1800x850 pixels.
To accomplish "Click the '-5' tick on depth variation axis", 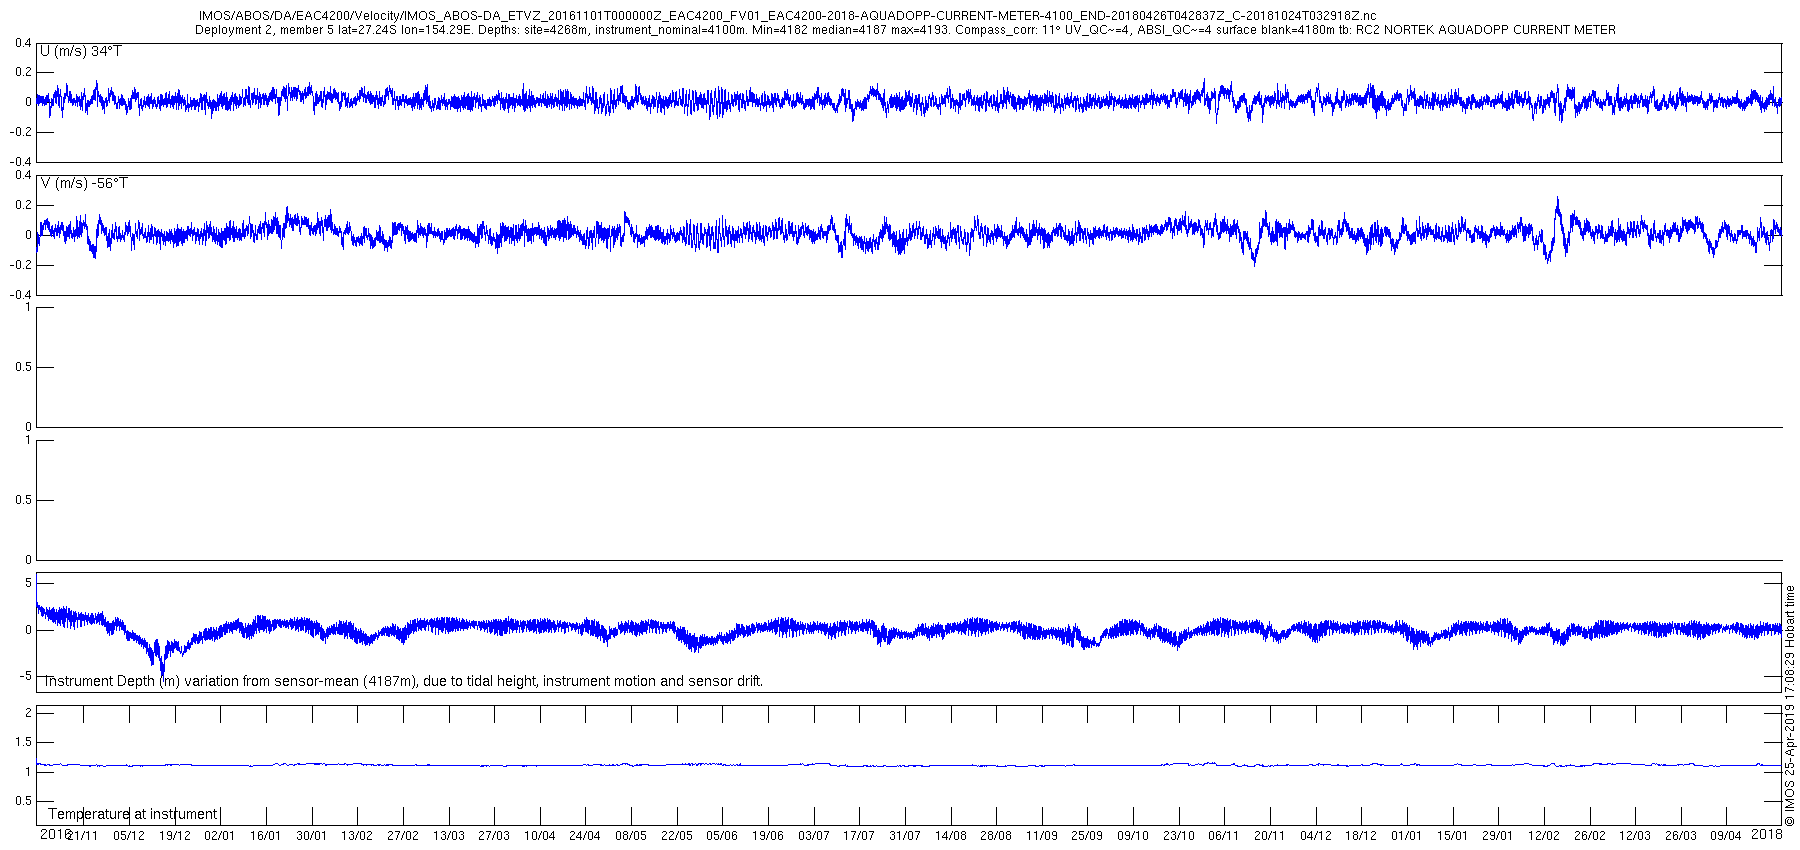I will 27,676.
